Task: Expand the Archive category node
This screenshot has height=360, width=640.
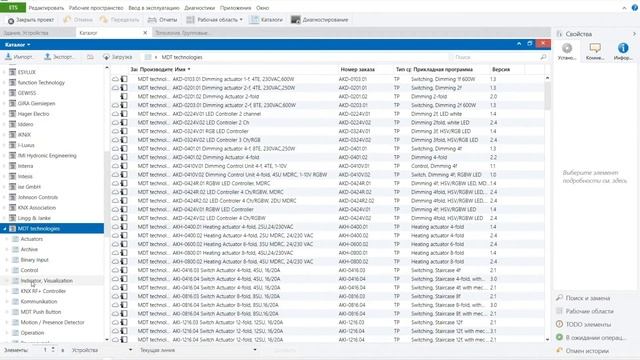Action: [x=7, y=249]
